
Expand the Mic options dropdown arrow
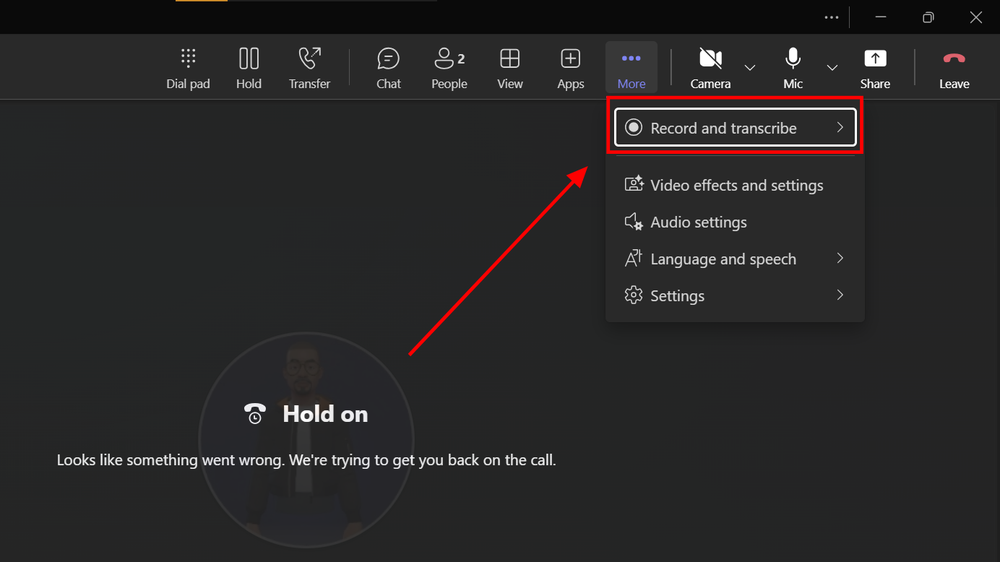832,68
